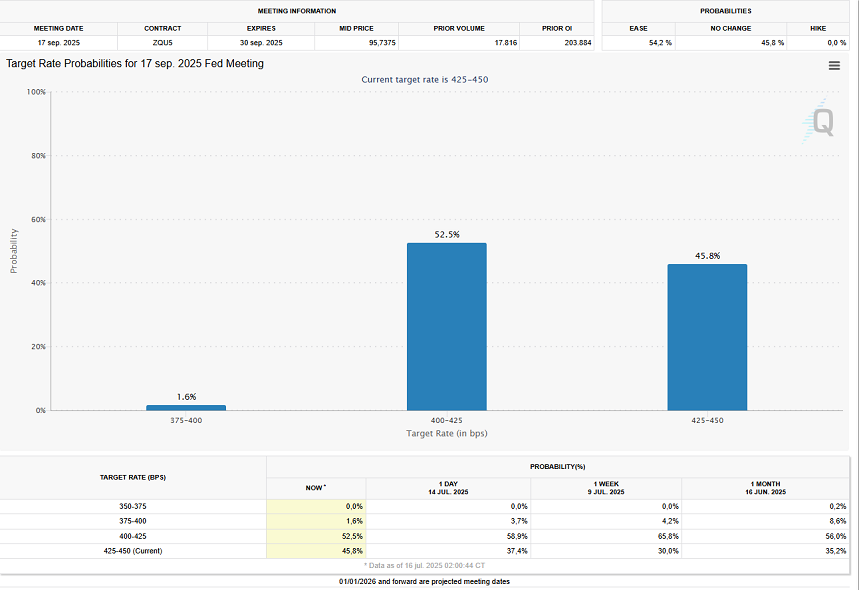Click 1 month value '8,6%'

(838, 522)
